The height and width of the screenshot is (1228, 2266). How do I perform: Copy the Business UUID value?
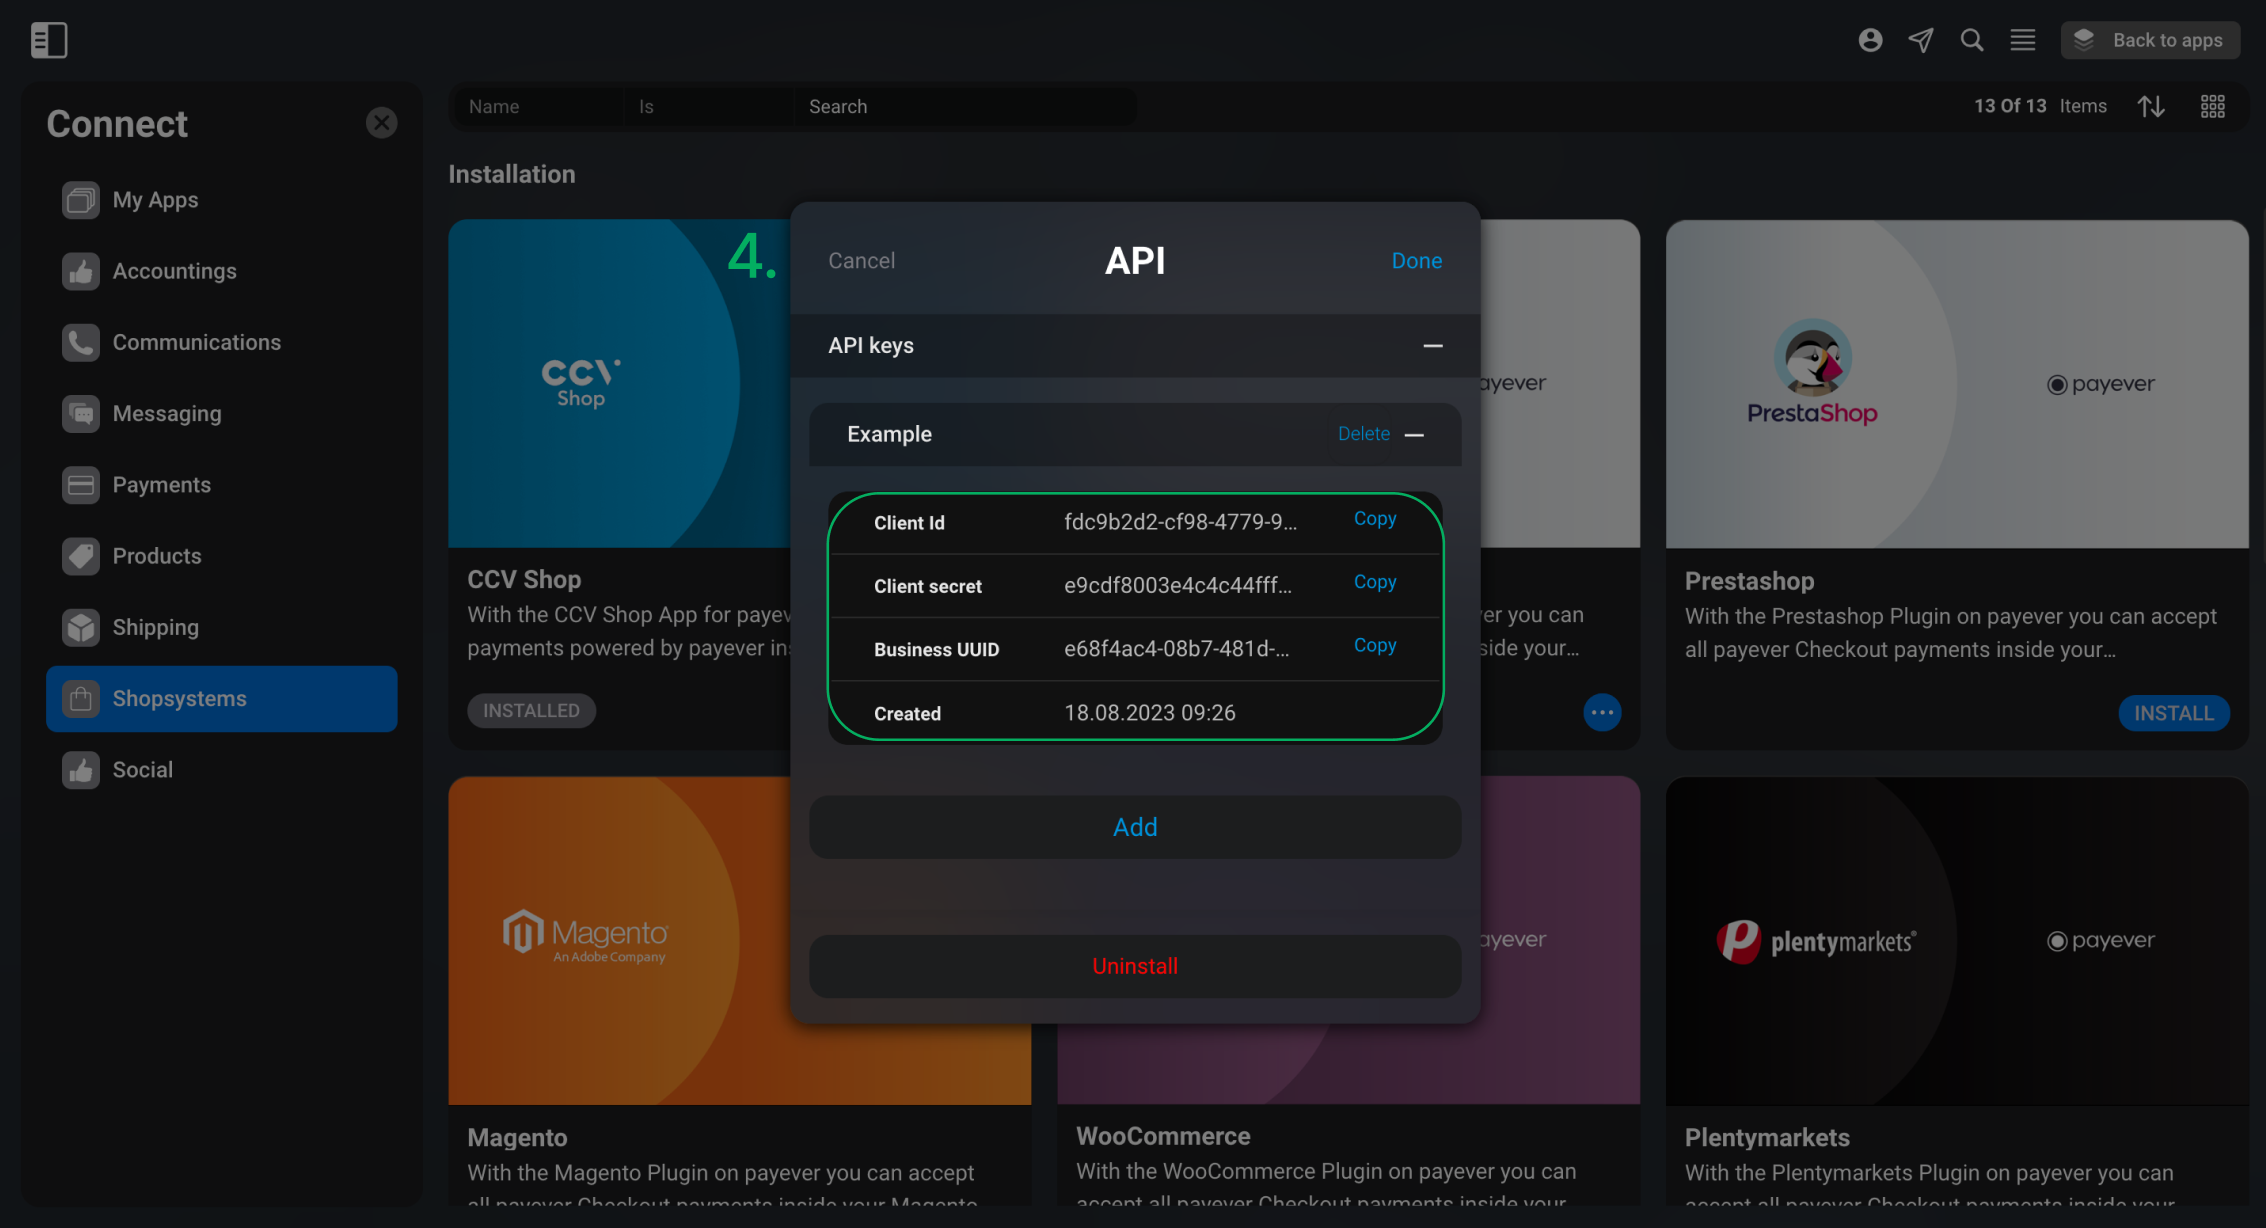coord(1374,646)
